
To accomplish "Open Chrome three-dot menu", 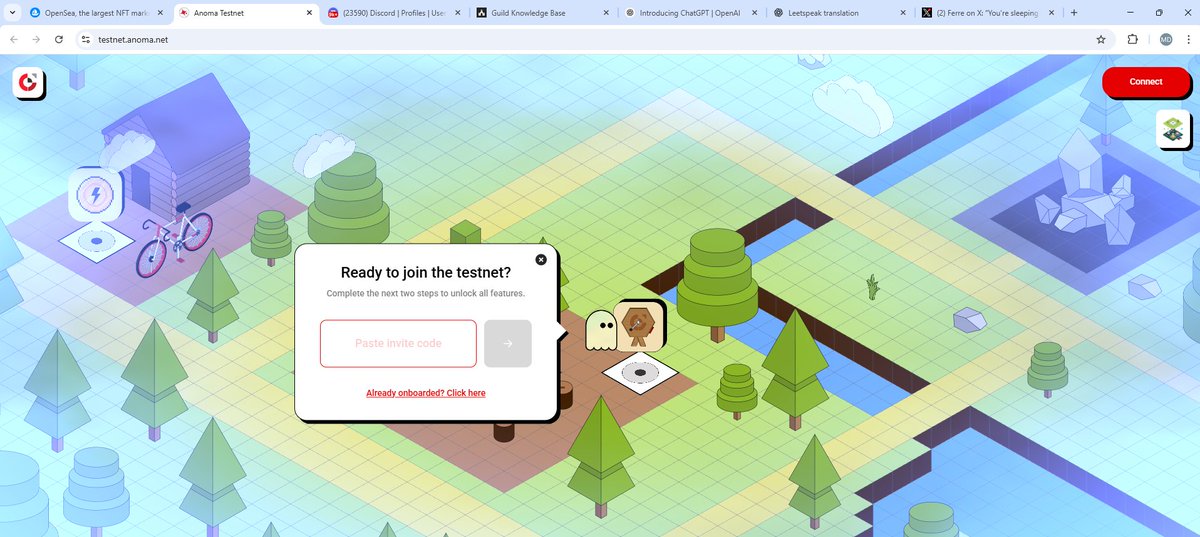I will click(1187, 39).
